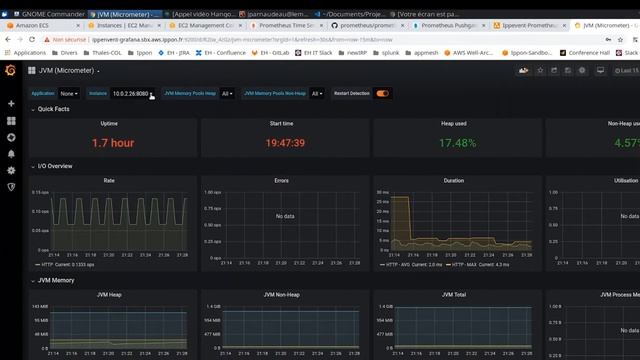The width and height of the screenshot is (640, 360).
Task: Switch to the prometheus GitHub tab
Action: pos(365,25)
